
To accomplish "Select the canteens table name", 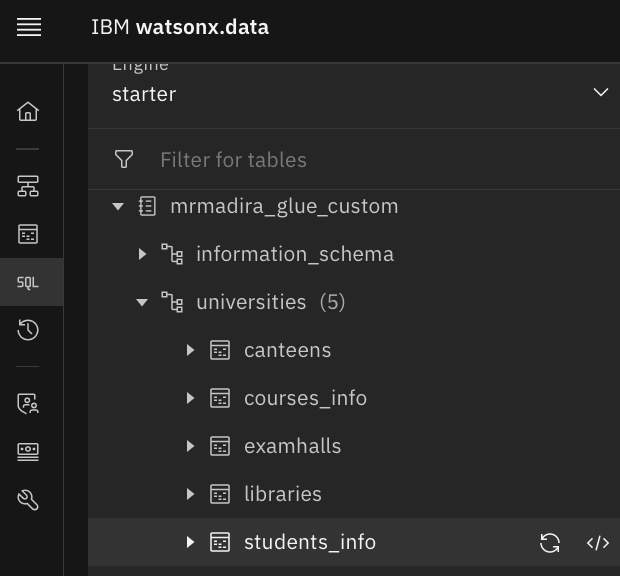I will click(287, 351).
